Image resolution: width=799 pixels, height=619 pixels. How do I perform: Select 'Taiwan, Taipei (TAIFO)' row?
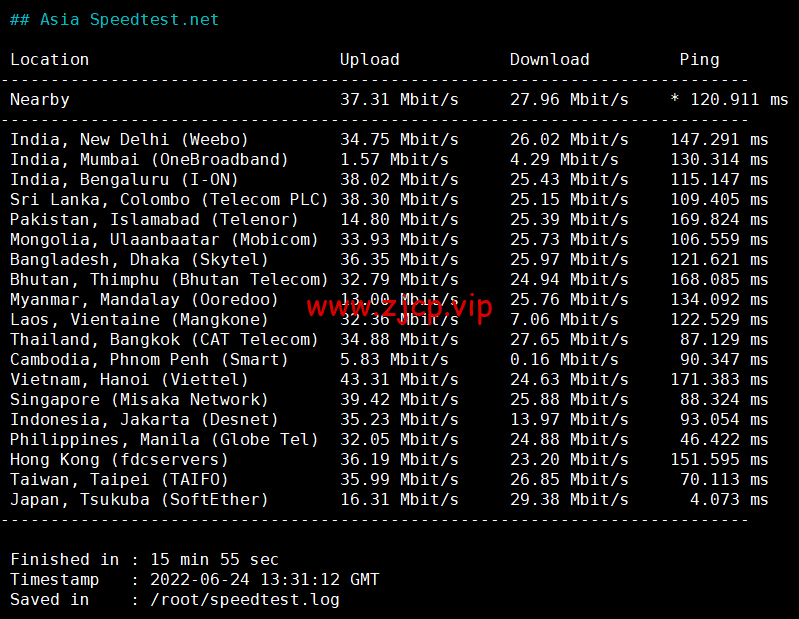pyautogui.click(x=389, y=479)
